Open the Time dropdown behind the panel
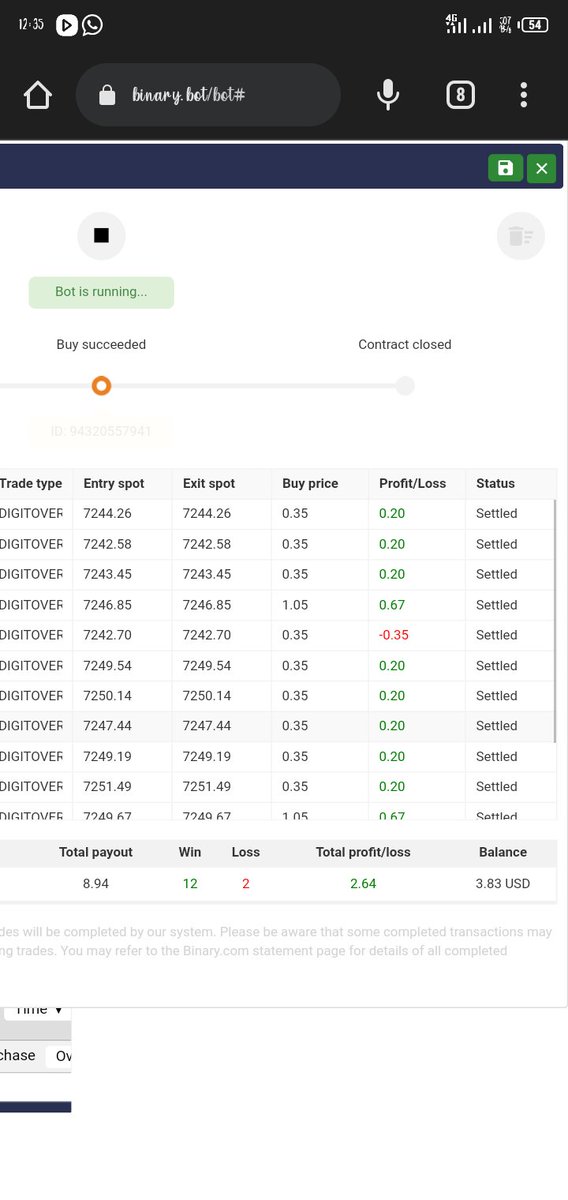 [x=38, y=1011]
